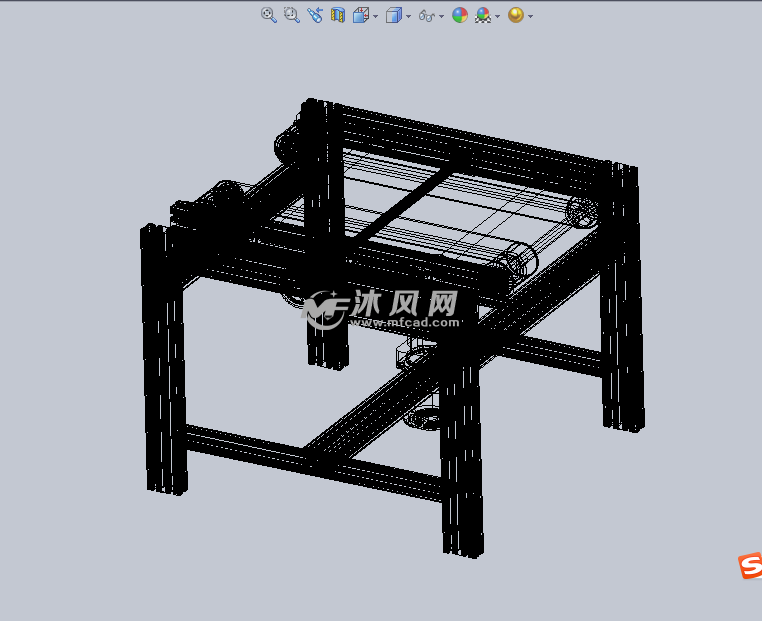Expand the Display Style dropdown arrow
The width and height of the screenshot is (762, 621).
(409, 16)
